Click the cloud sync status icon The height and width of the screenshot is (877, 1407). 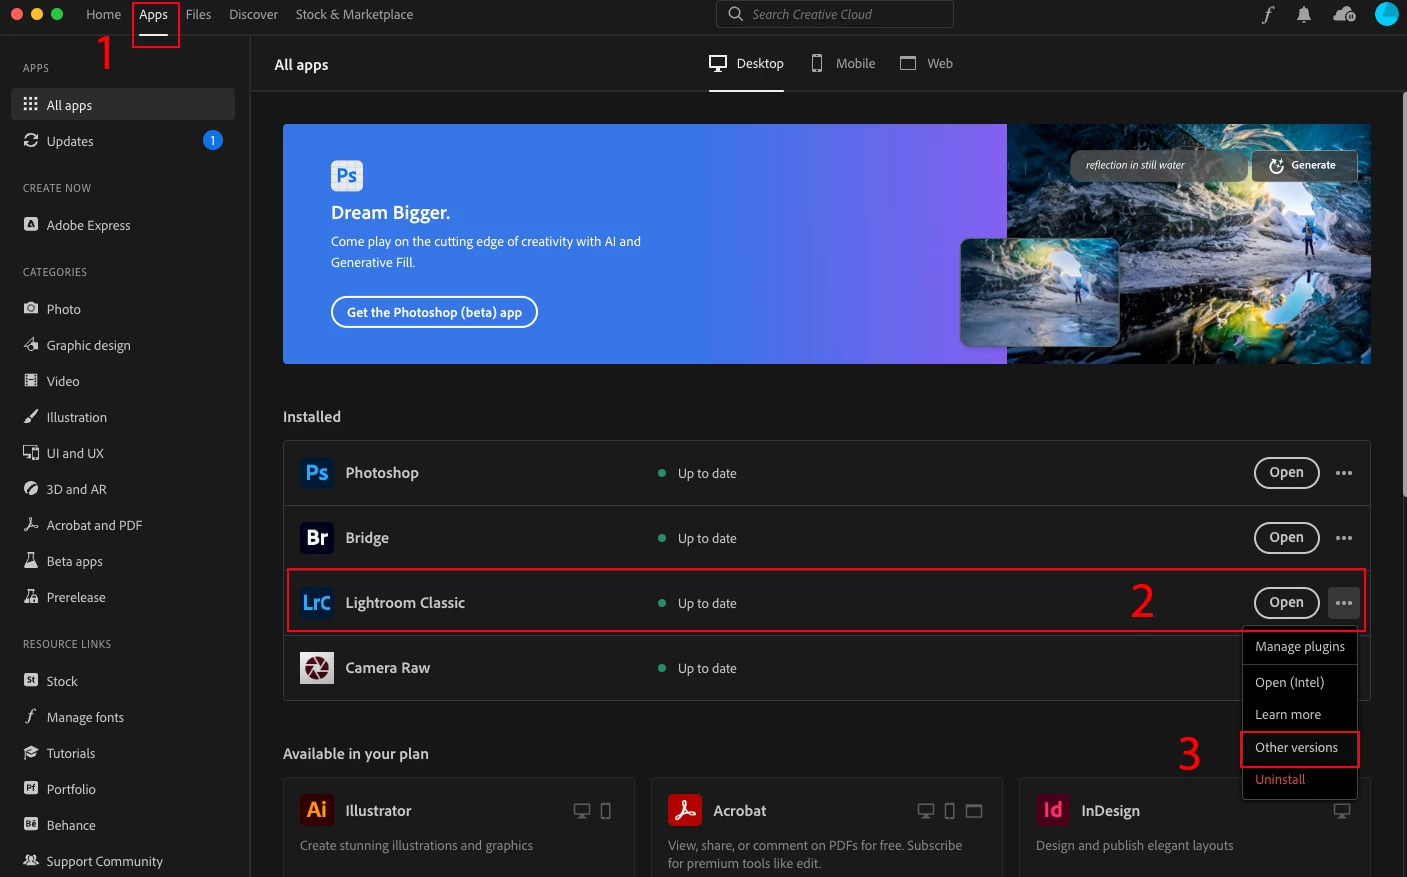[1345, 14]
